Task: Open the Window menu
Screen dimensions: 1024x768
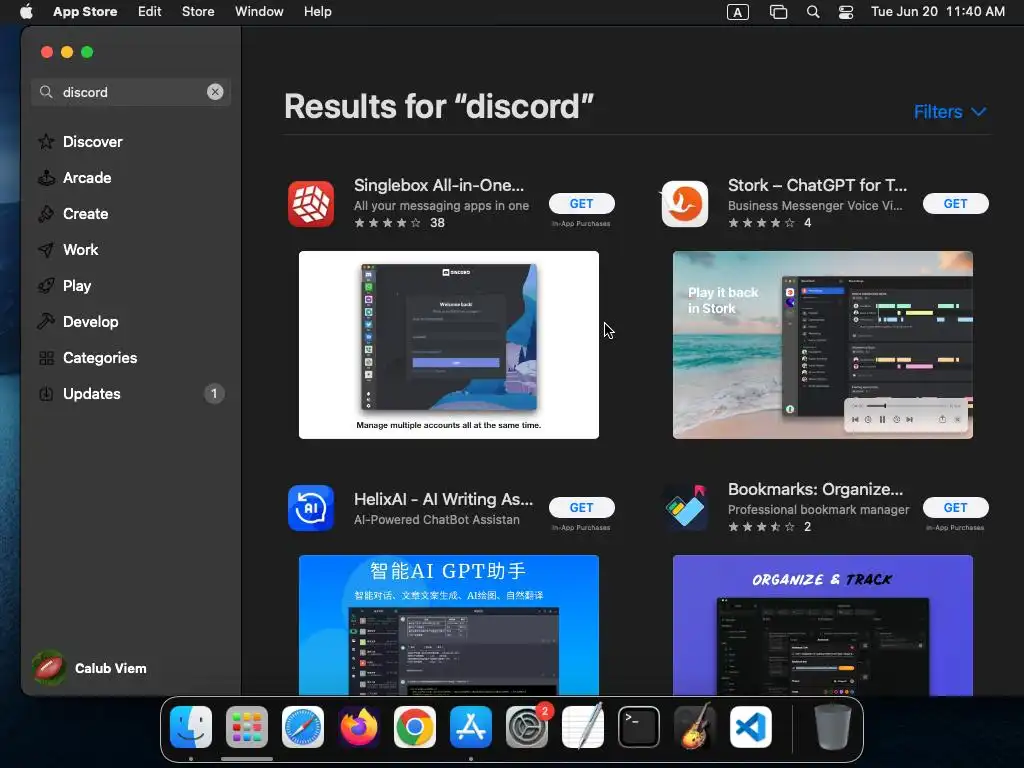Action: tap(259, 12)
